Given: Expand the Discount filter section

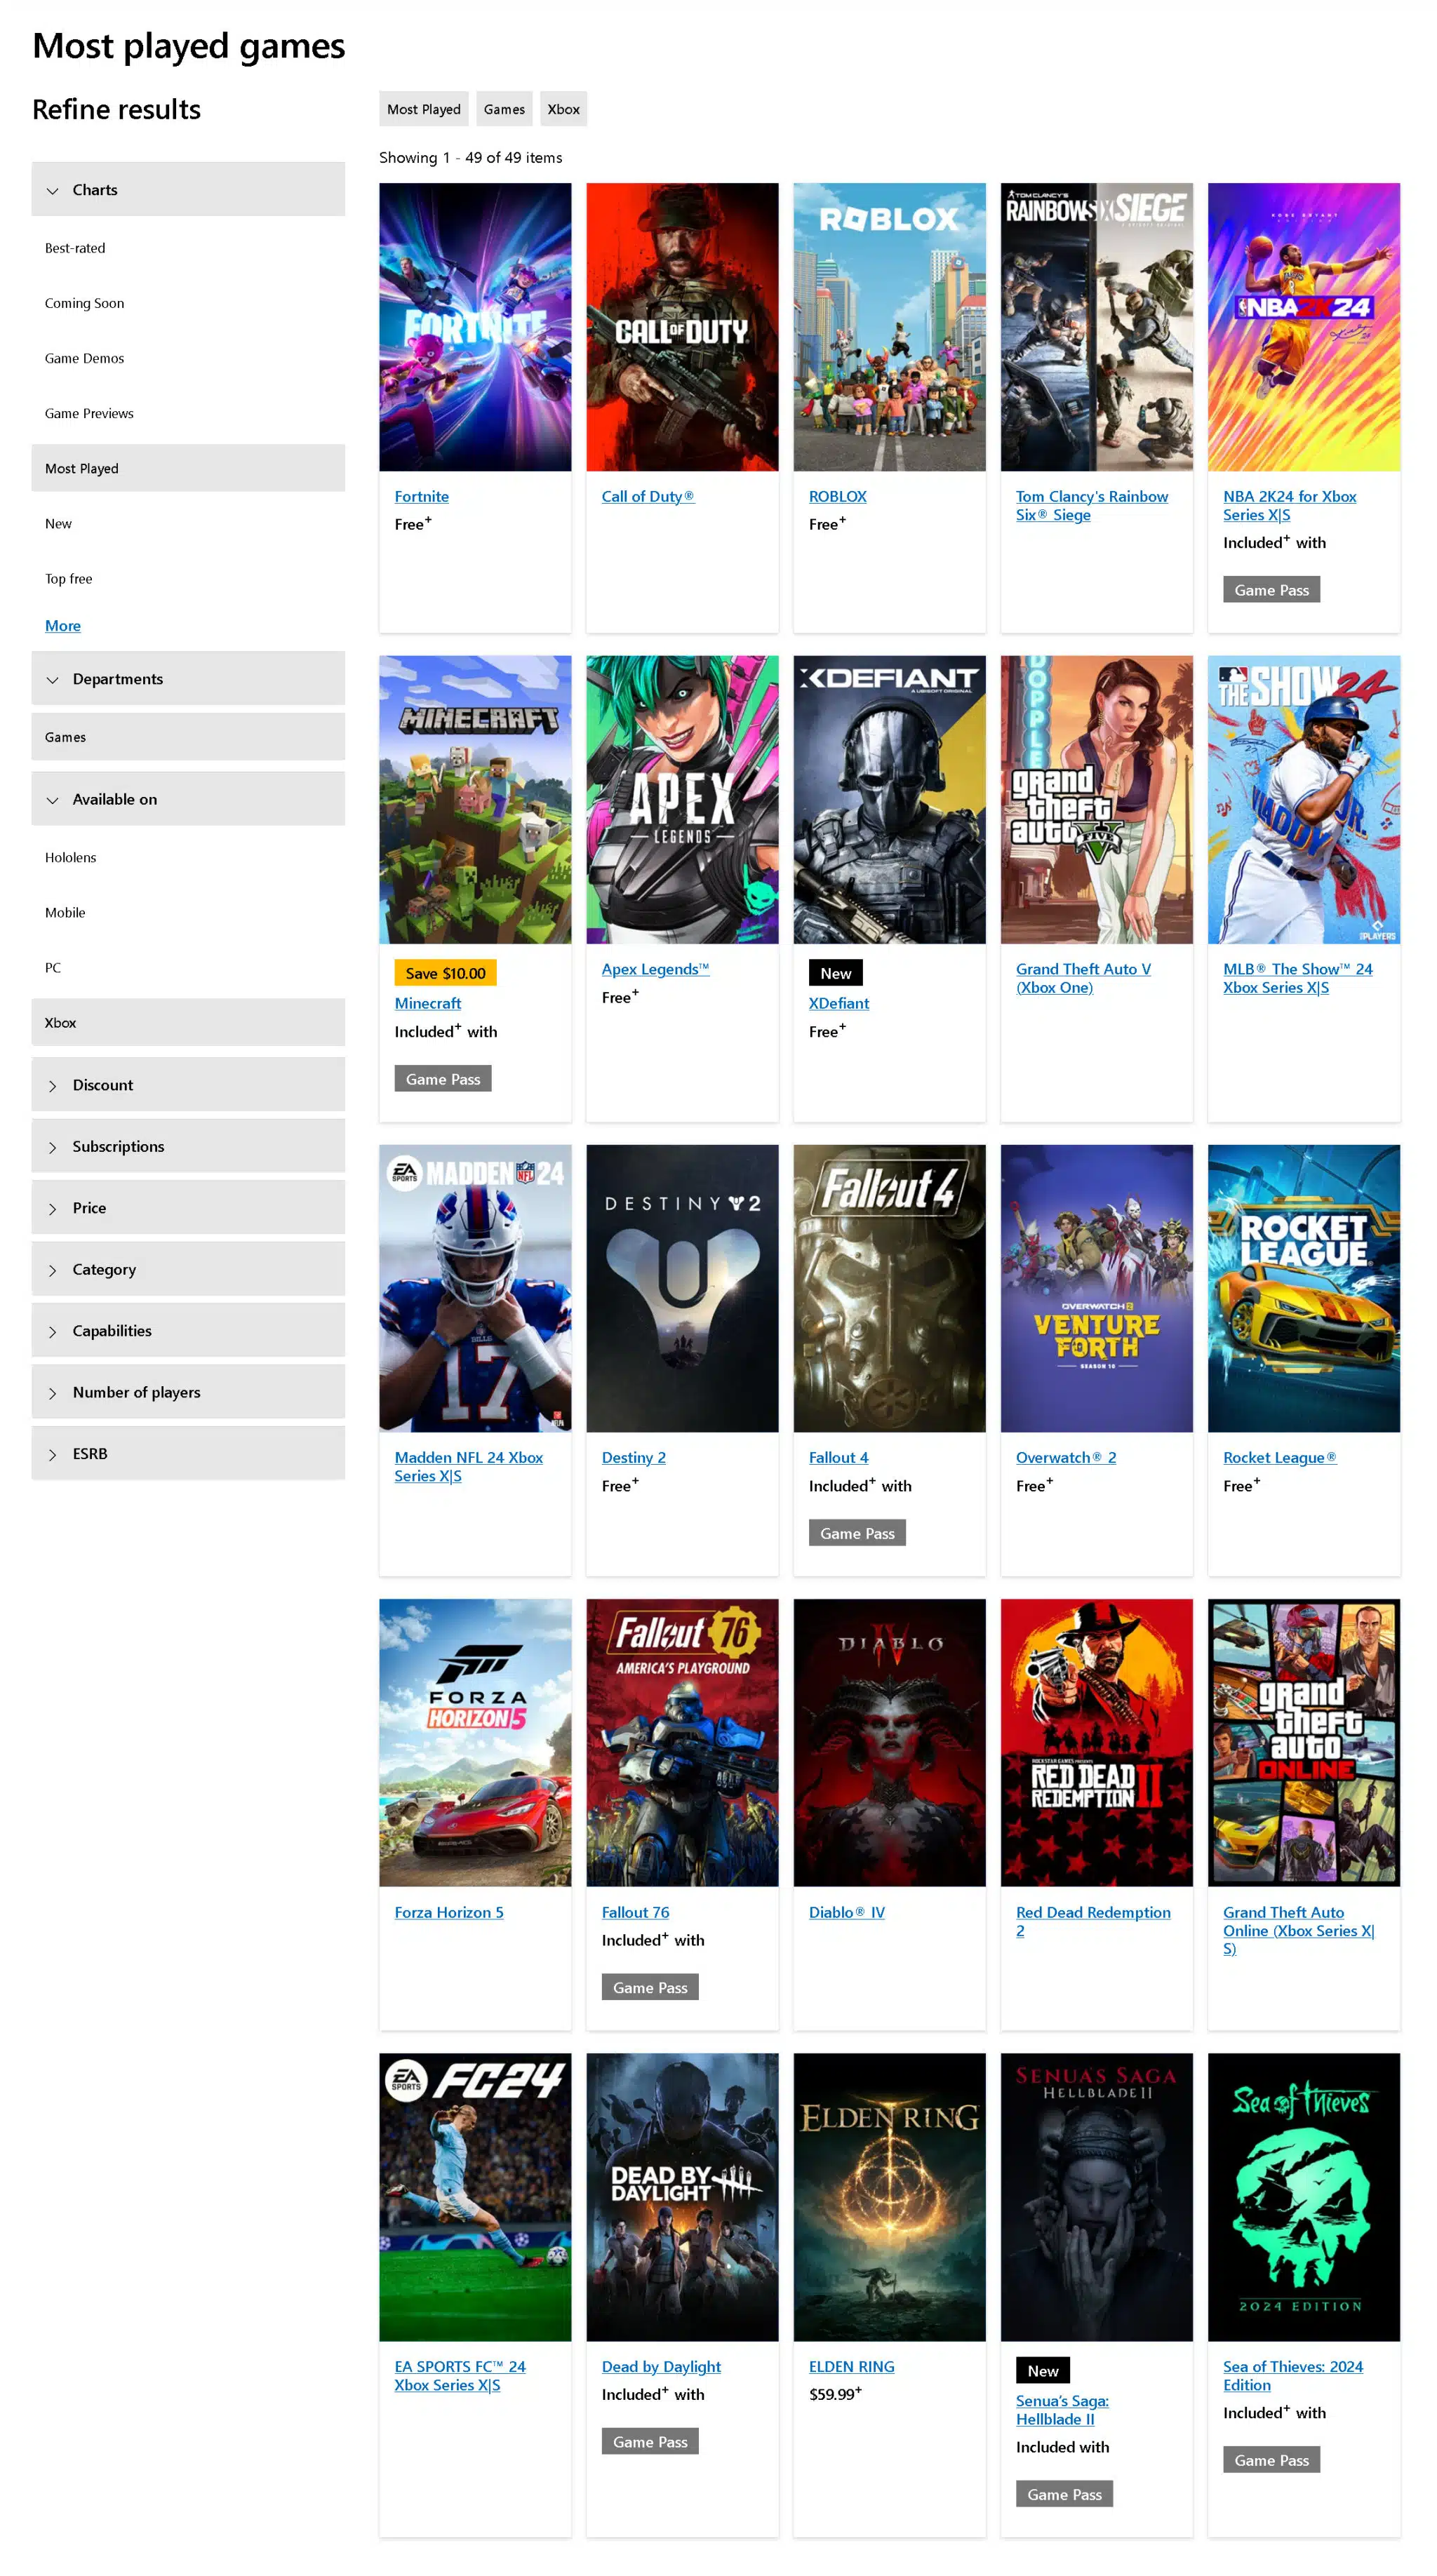Looking at the screenshot, I should click(188, 1084).
